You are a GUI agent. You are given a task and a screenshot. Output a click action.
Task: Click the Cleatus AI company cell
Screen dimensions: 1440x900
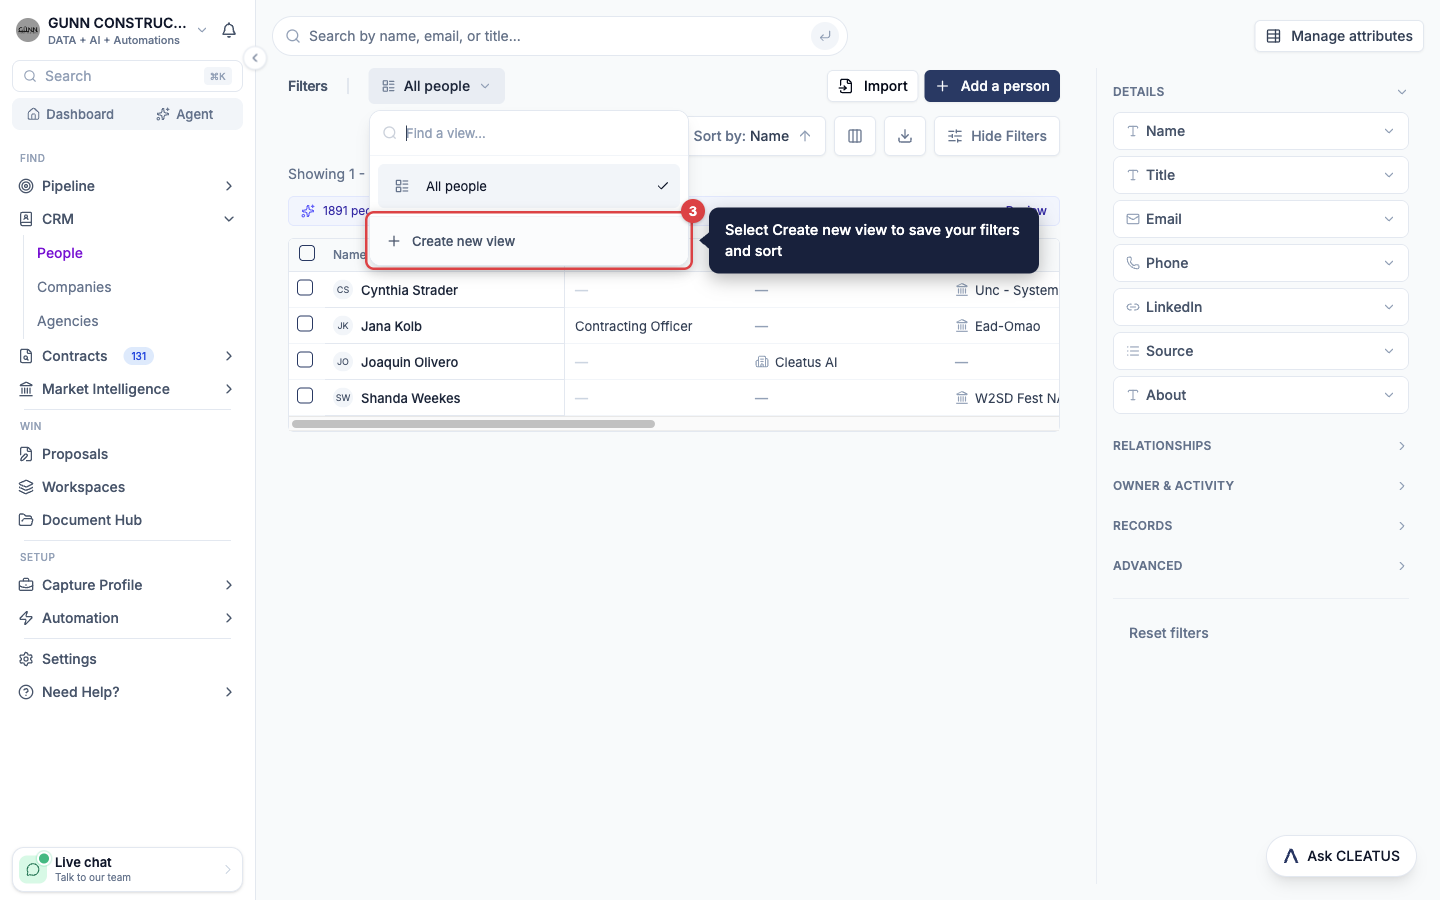796,362
